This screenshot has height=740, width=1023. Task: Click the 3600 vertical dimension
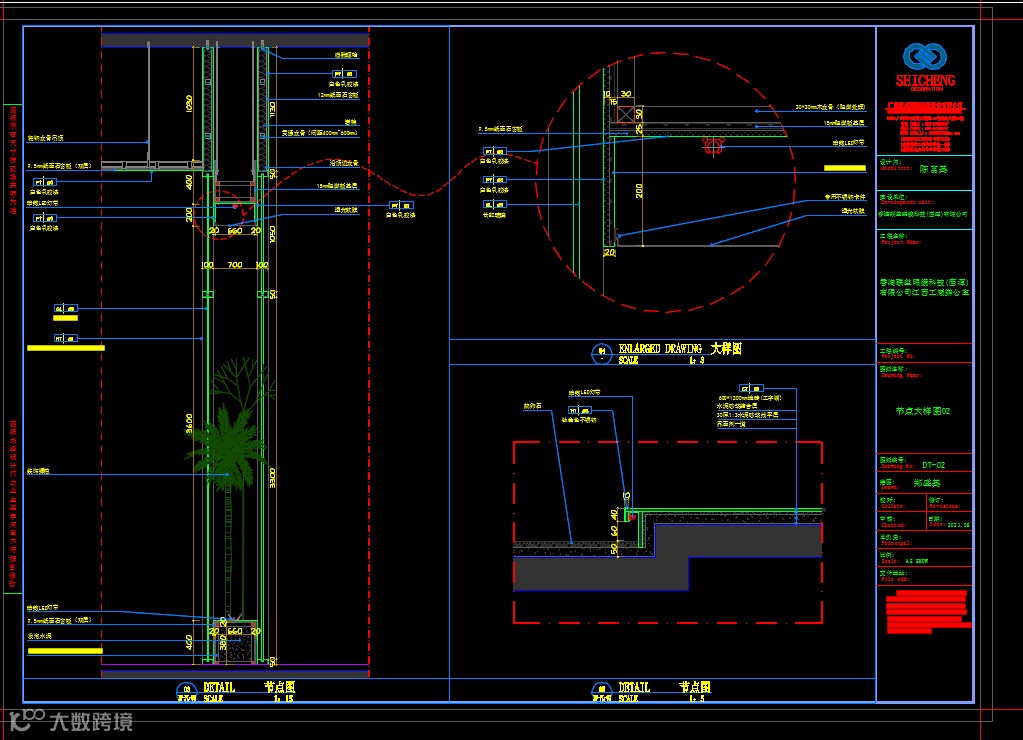click(189, 424)
